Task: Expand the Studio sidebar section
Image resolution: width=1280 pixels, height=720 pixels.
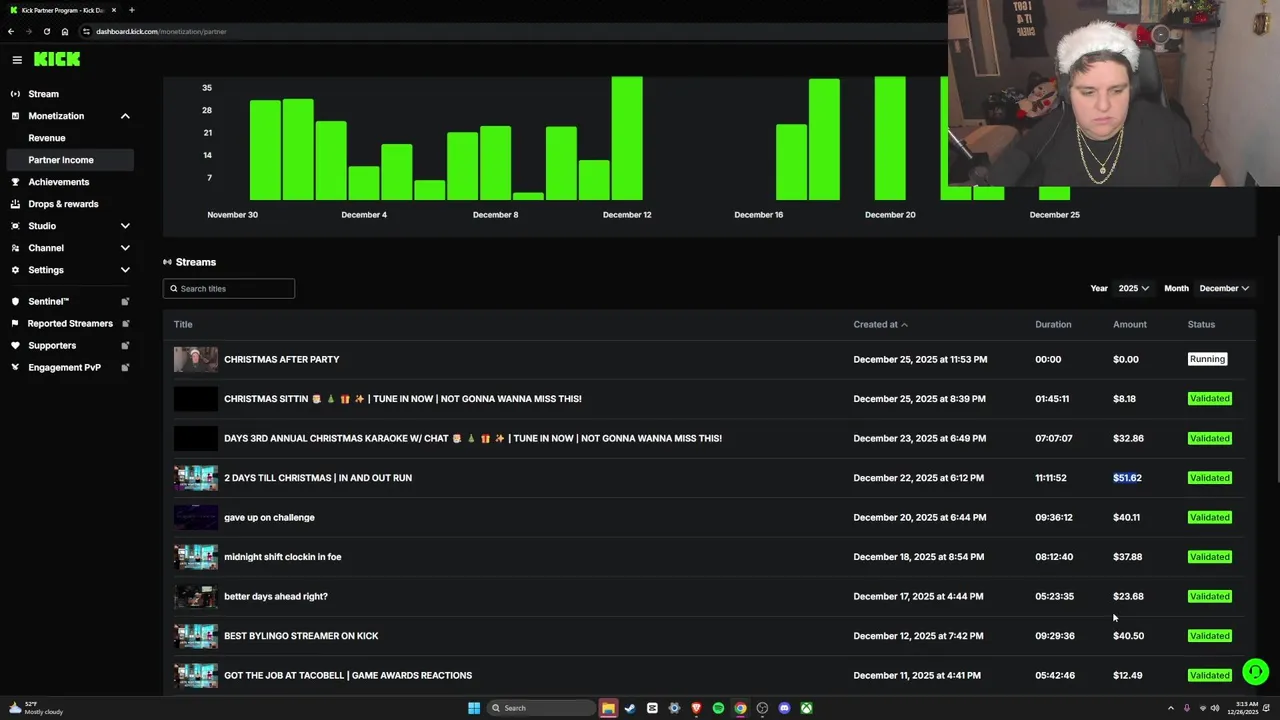Action: coord(125,226)
